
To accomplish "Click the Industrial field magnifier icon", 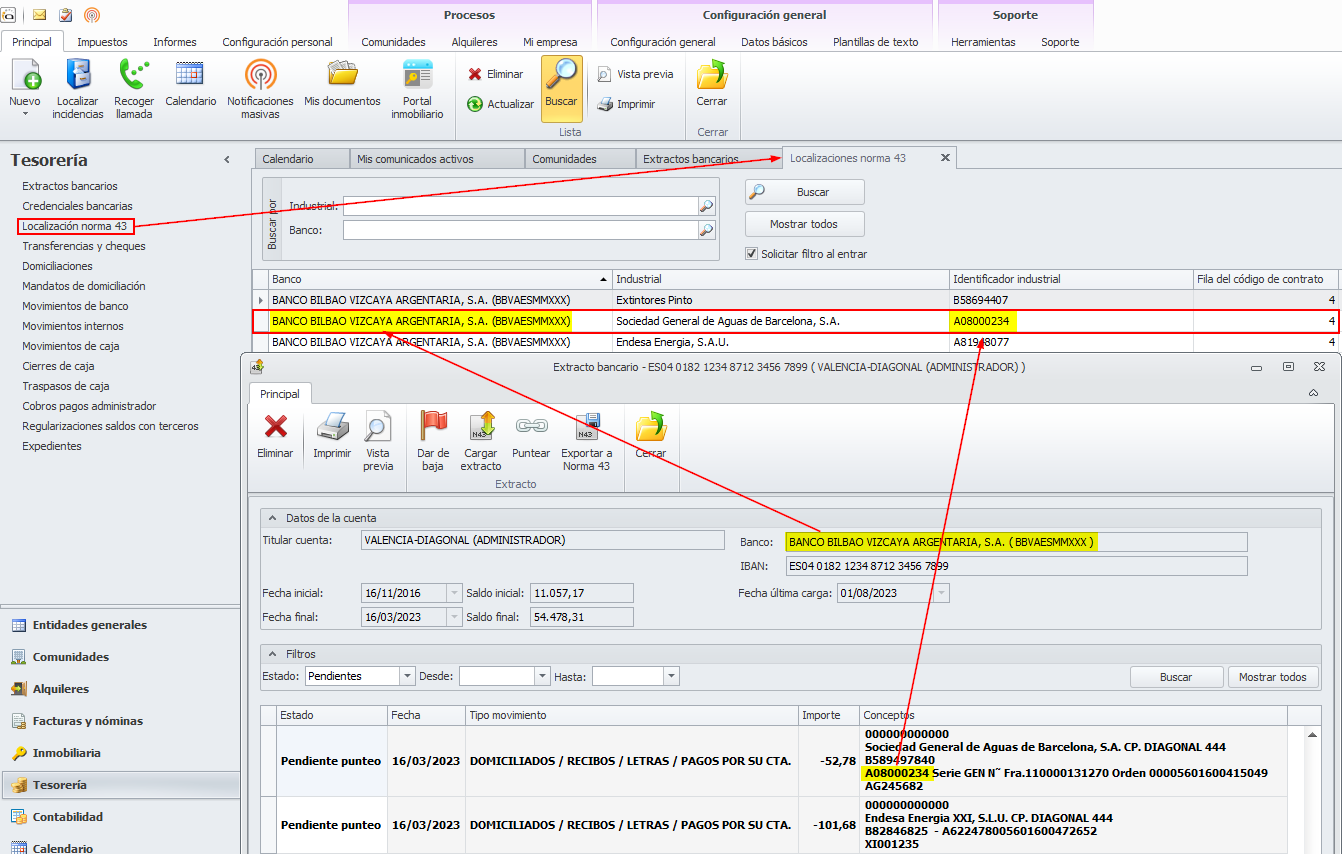I will click(x=707, y=206).
